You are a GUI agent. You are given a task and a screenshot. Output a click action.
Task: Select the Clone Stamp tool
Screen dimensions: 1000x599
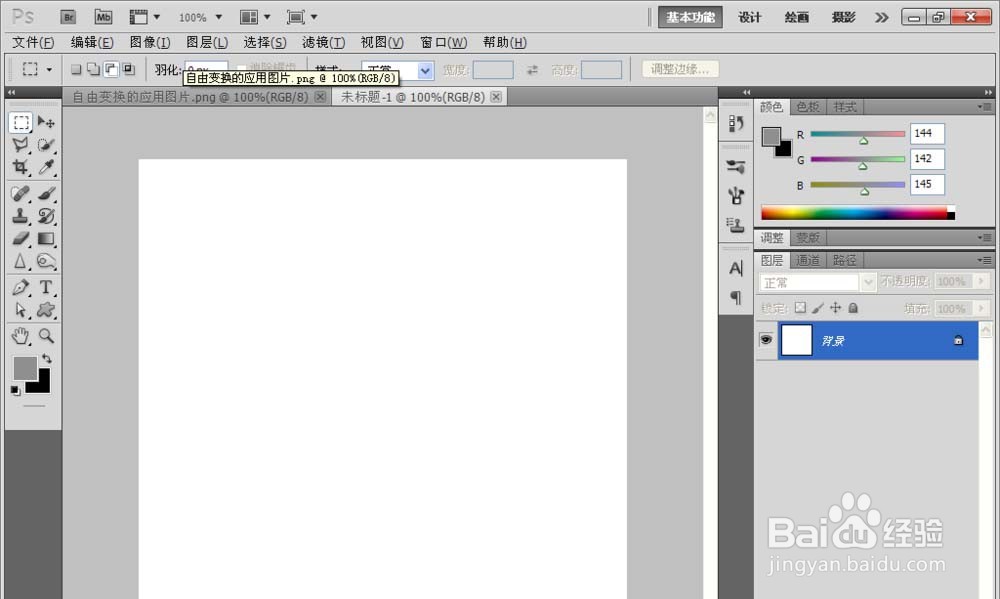coord(21,216)
